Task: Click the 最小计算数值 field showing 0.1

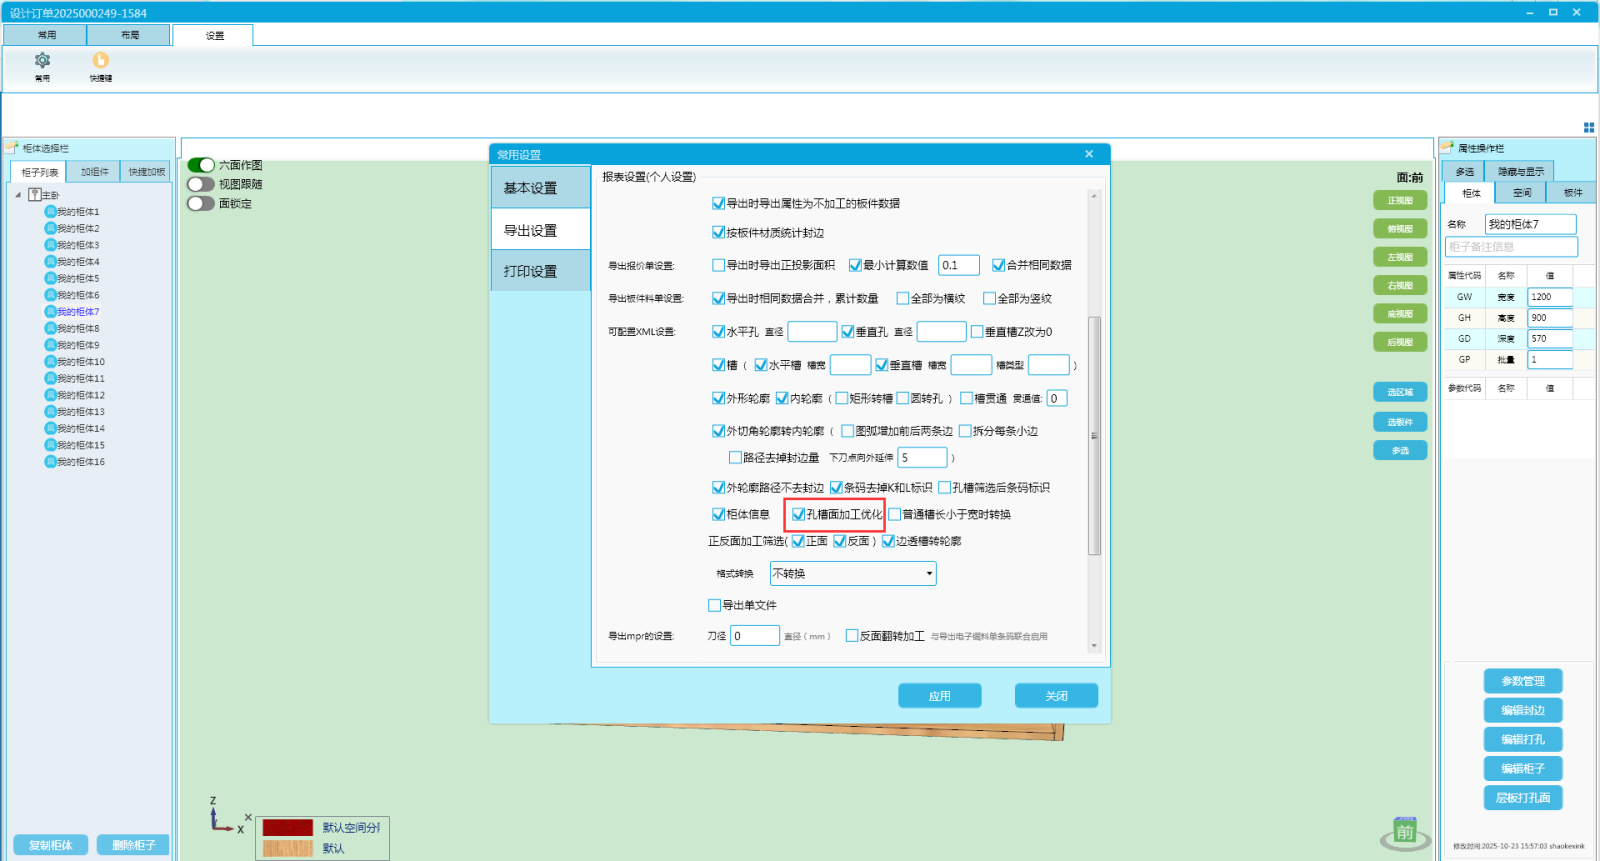Action: click(x=959, y=265)
